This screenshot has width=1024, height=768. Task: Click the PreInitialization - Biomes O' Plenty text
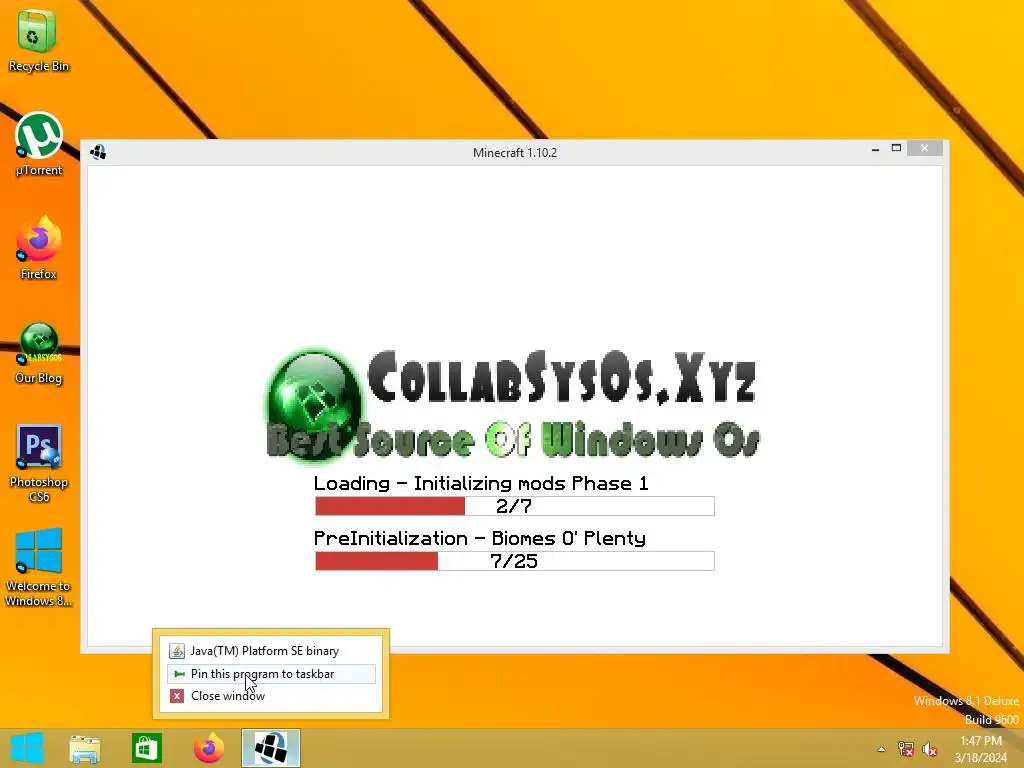[480, 539]
